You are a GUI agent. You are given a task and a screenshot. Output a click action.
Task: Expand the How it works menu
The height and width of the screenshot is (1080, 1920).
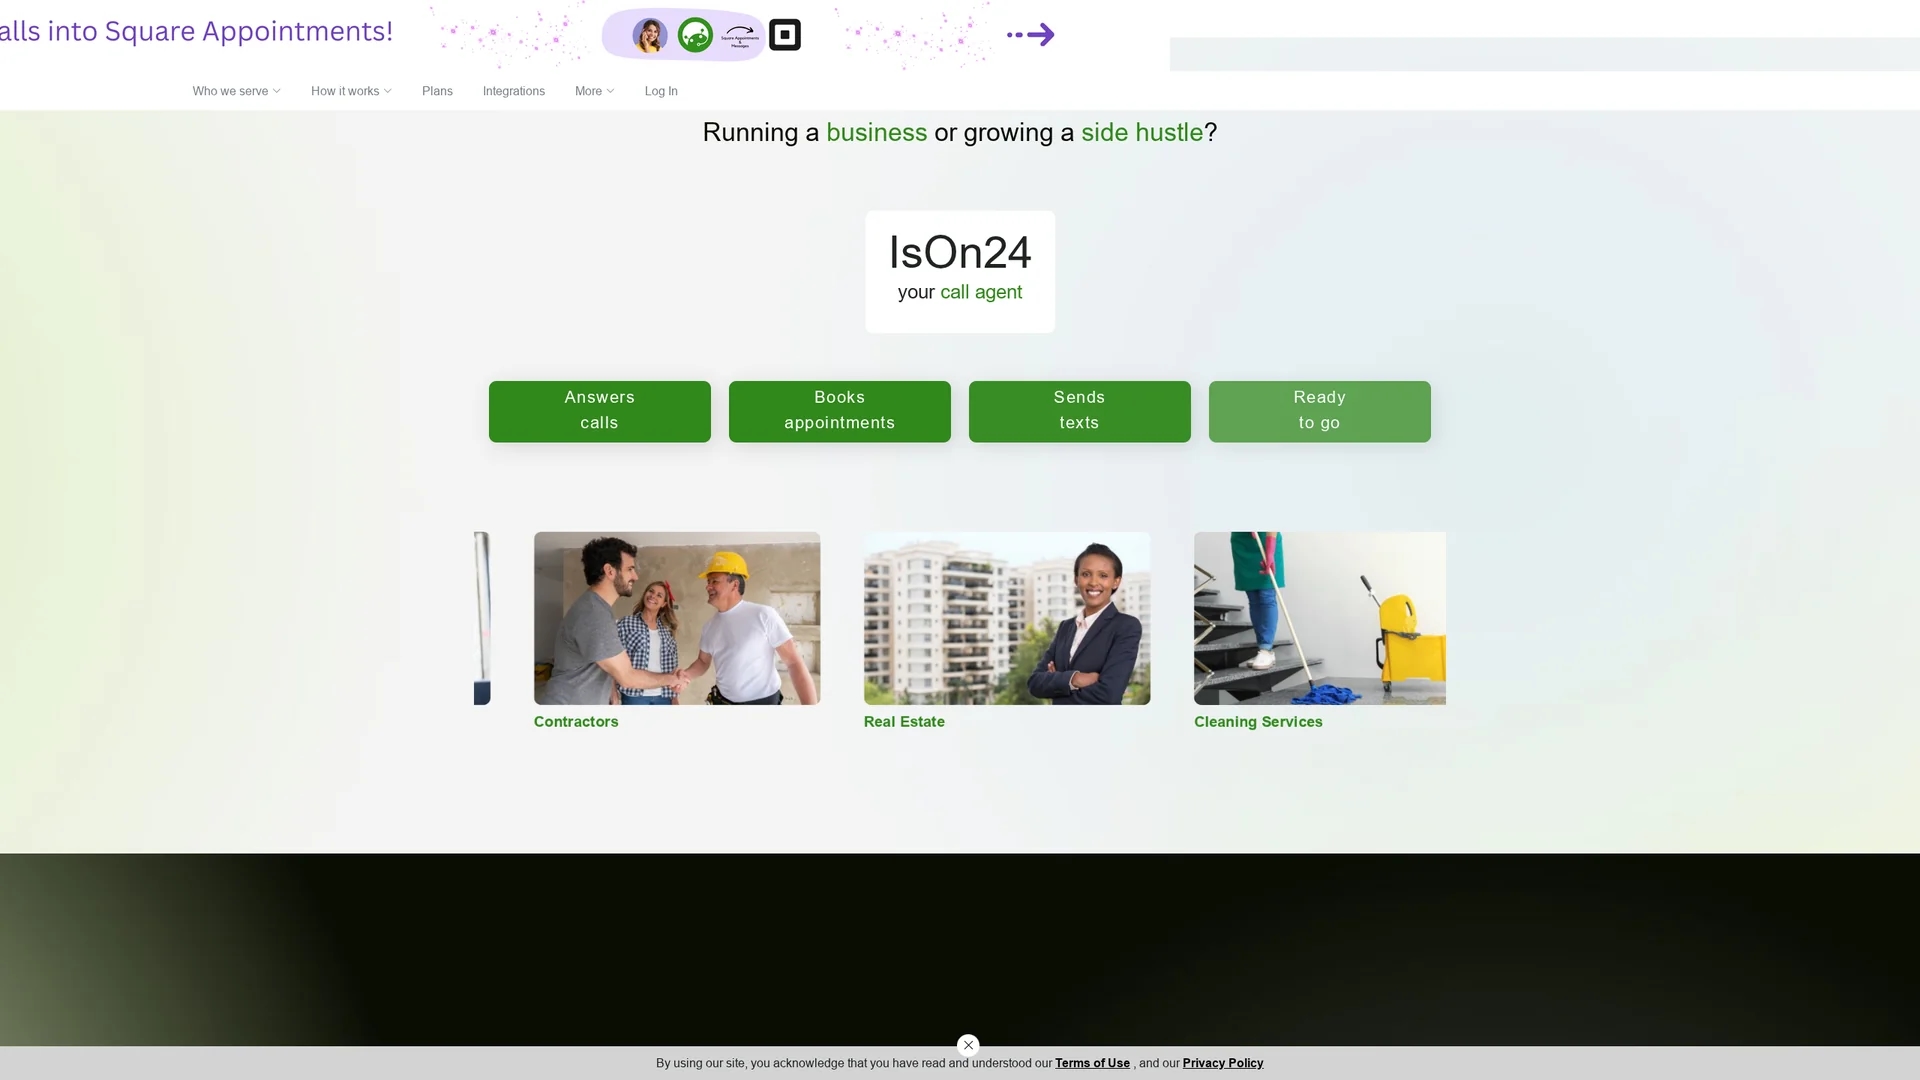tap(351, 91)
